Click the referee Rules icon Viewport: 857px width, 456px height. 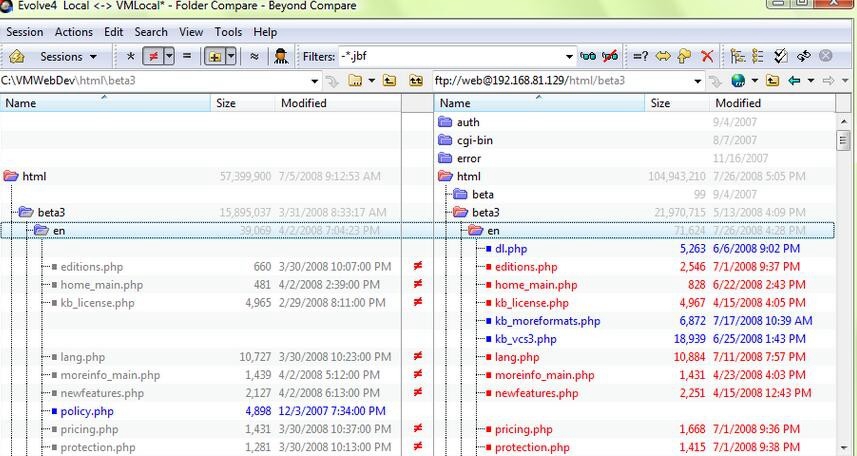tap(281, 56)
